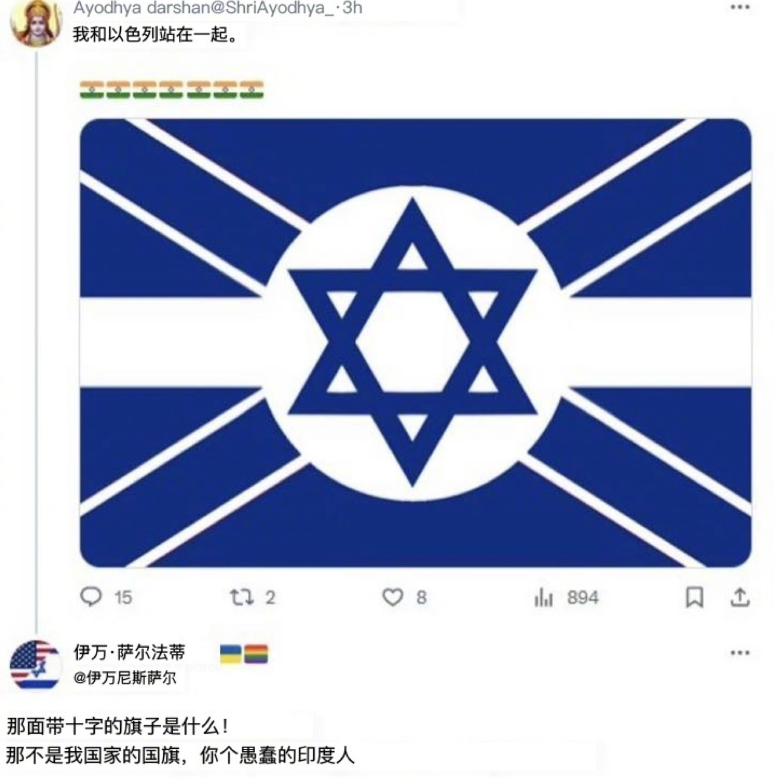Click the row of India flag emojis
The image size is (774, 779).
tap(172, 90)
